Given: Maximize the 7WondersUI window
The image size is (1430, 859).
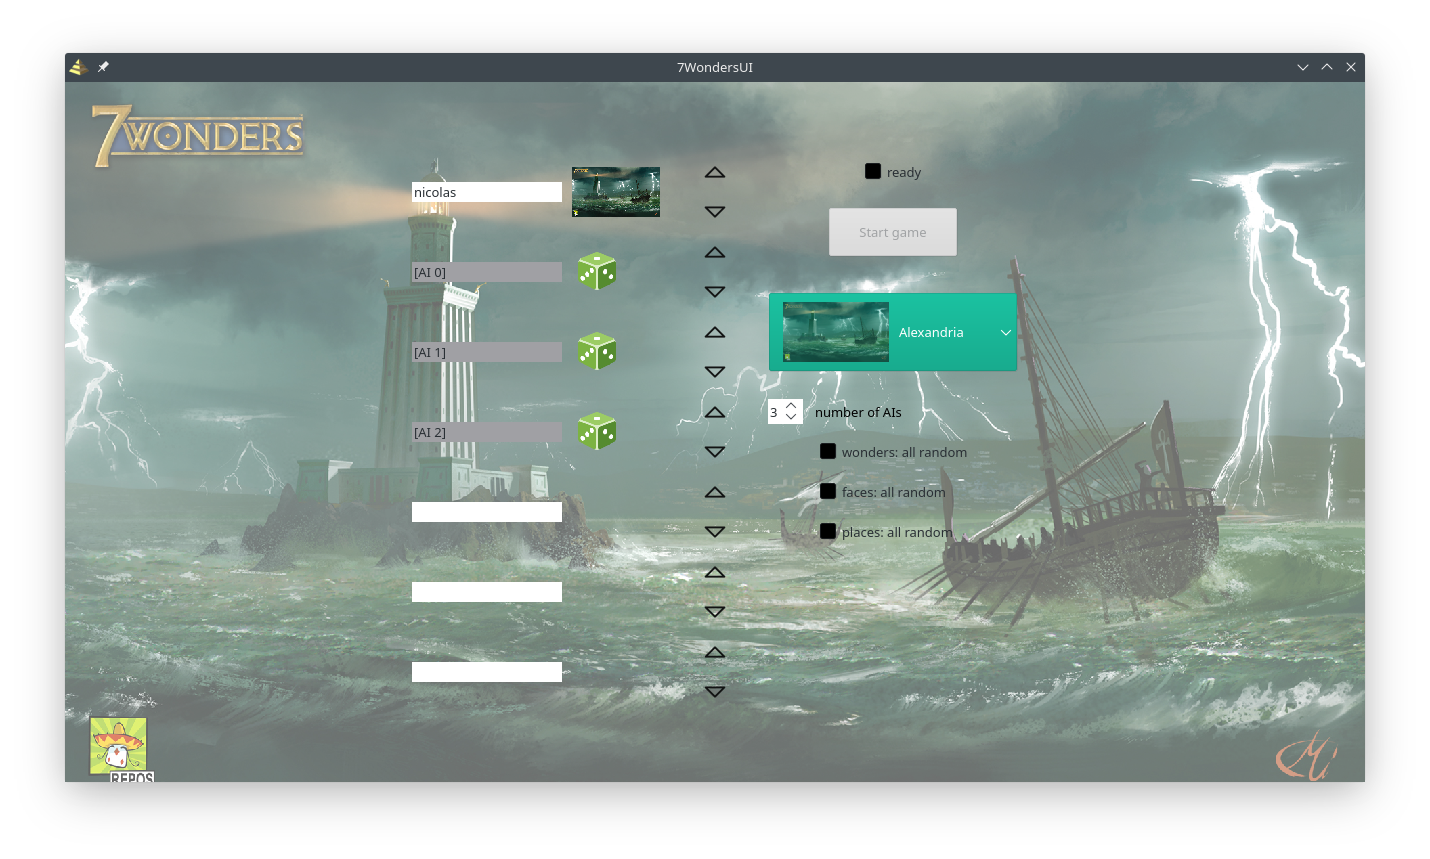Looking at the screenshot, I should [1327, 67].
